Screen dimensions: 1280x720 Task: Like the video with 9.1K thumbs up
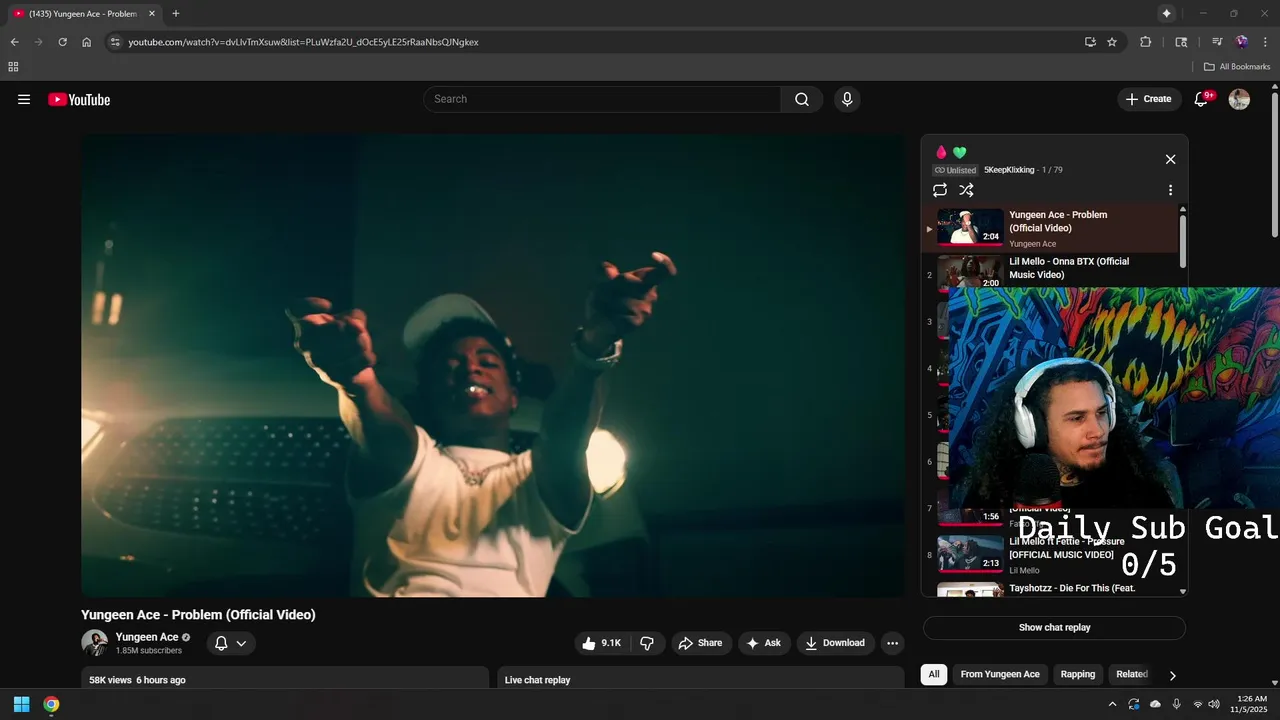pyautogui.click(x=603, y=643)
